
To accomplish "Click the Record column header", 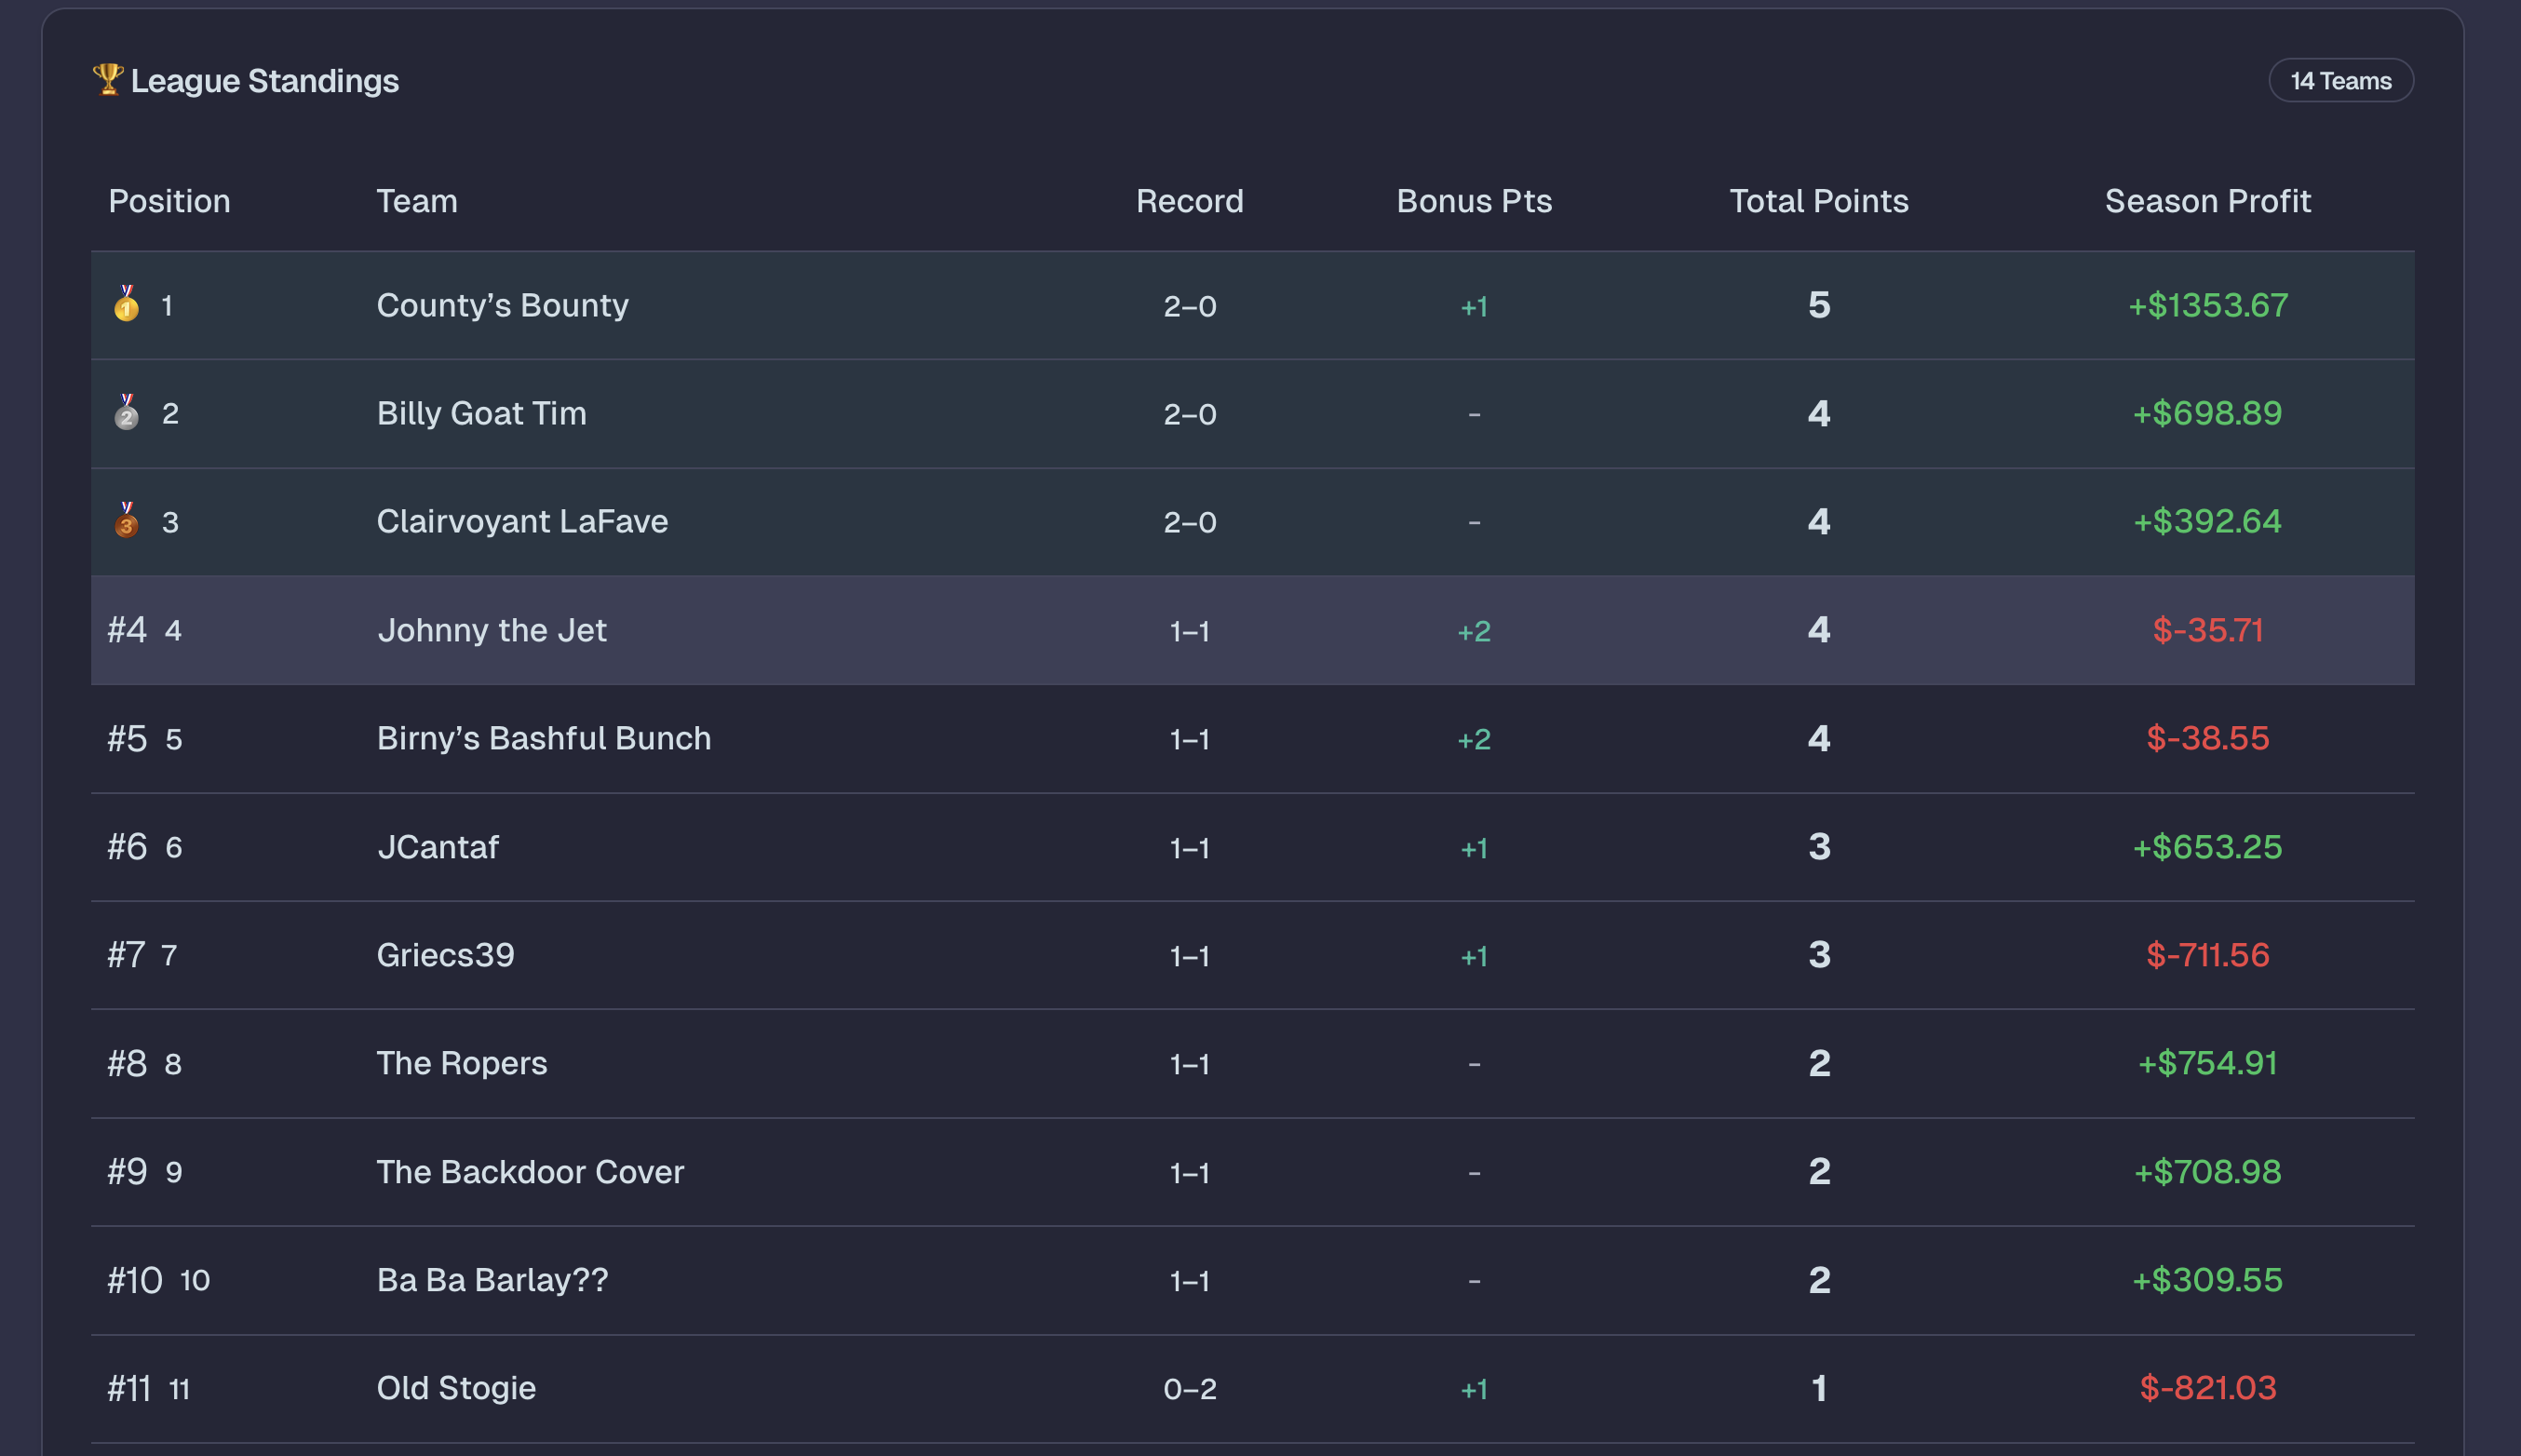I will (1189, 201).
